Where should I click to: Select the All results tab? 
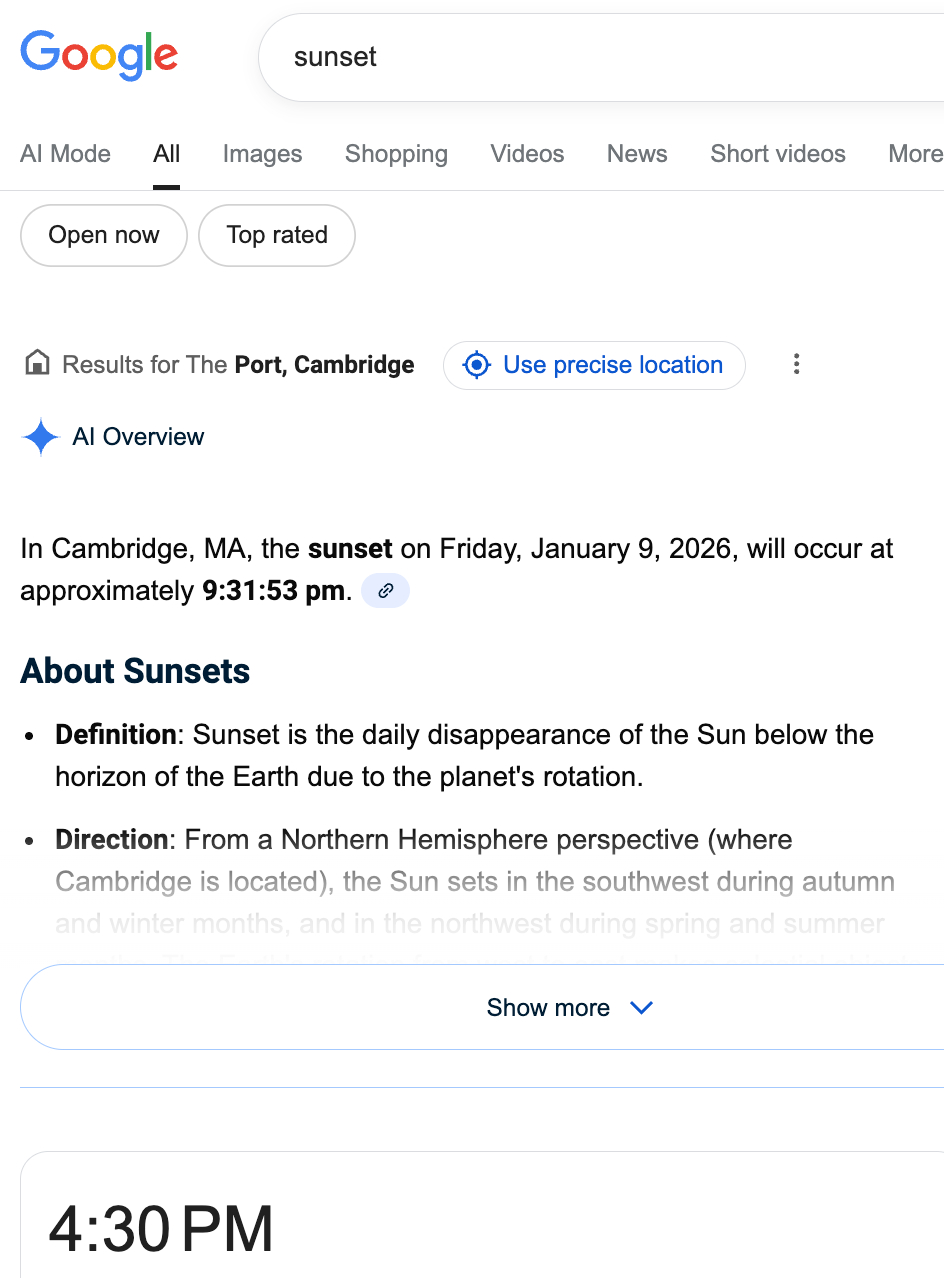tap(167, 154)
